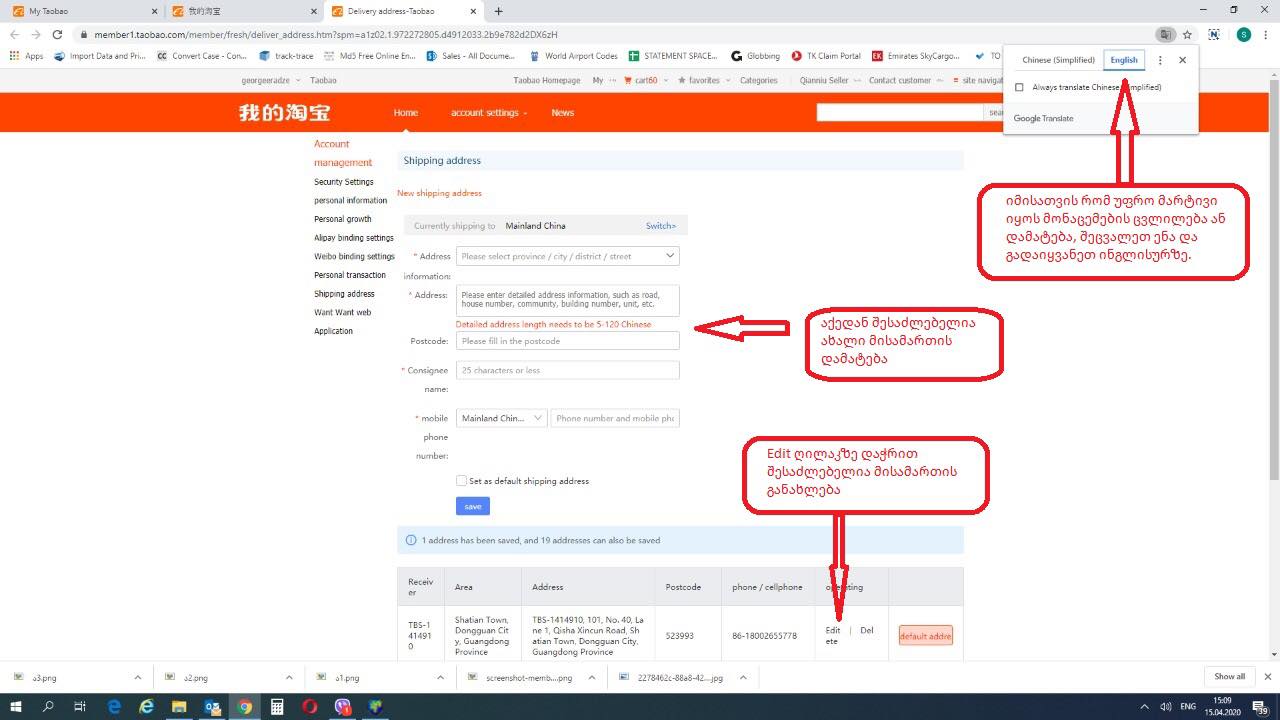This screenshot has height=720, width=1280.
Task: Select Chinese (Simplified) in translate popup
Action: pyautogui.click(x=1058, y=60)
